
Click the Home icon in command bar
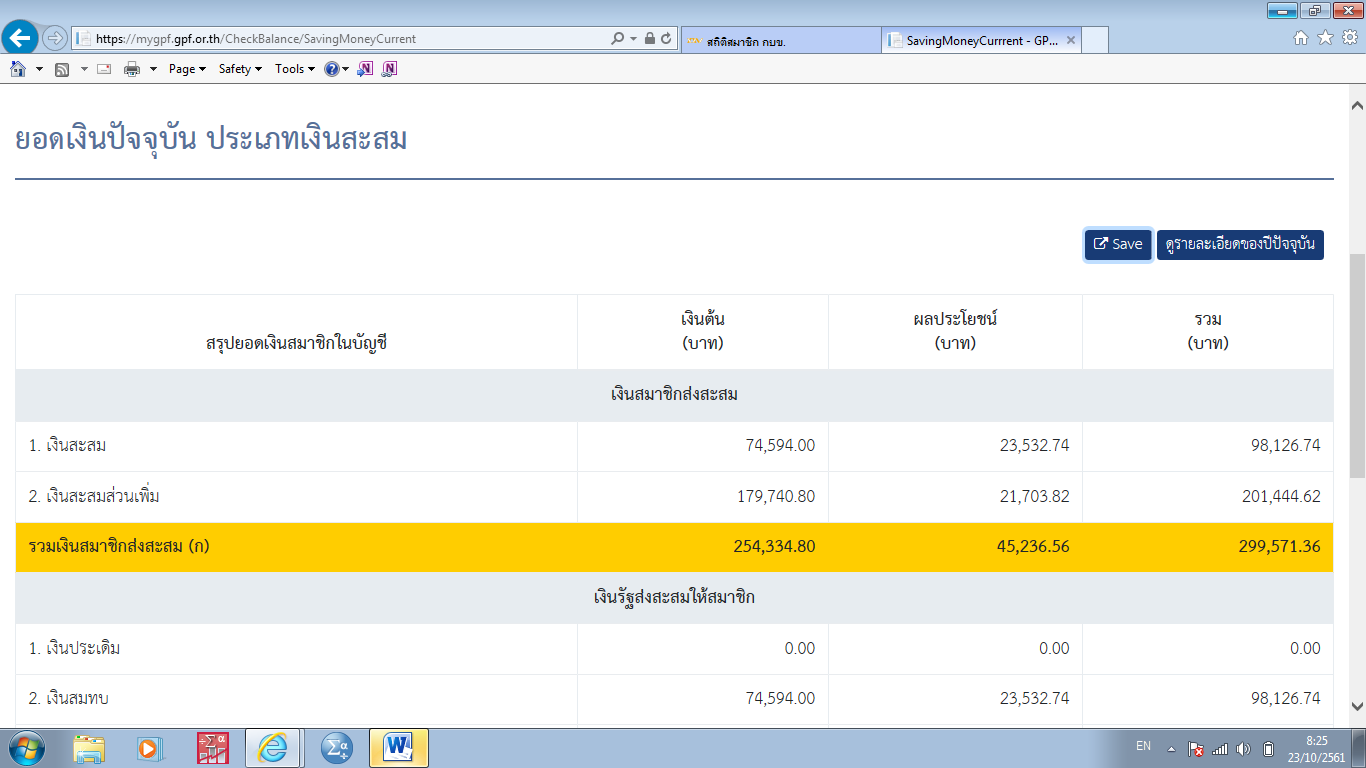click(18, 69)
